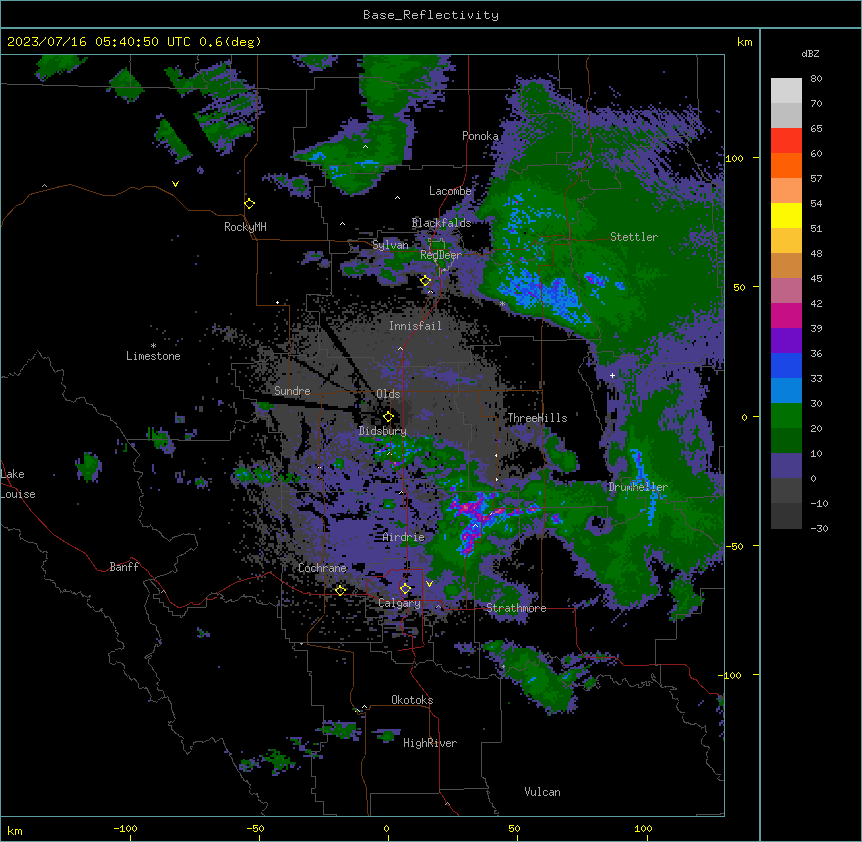Pick the light blue legend band near 33

click(786, 391)
